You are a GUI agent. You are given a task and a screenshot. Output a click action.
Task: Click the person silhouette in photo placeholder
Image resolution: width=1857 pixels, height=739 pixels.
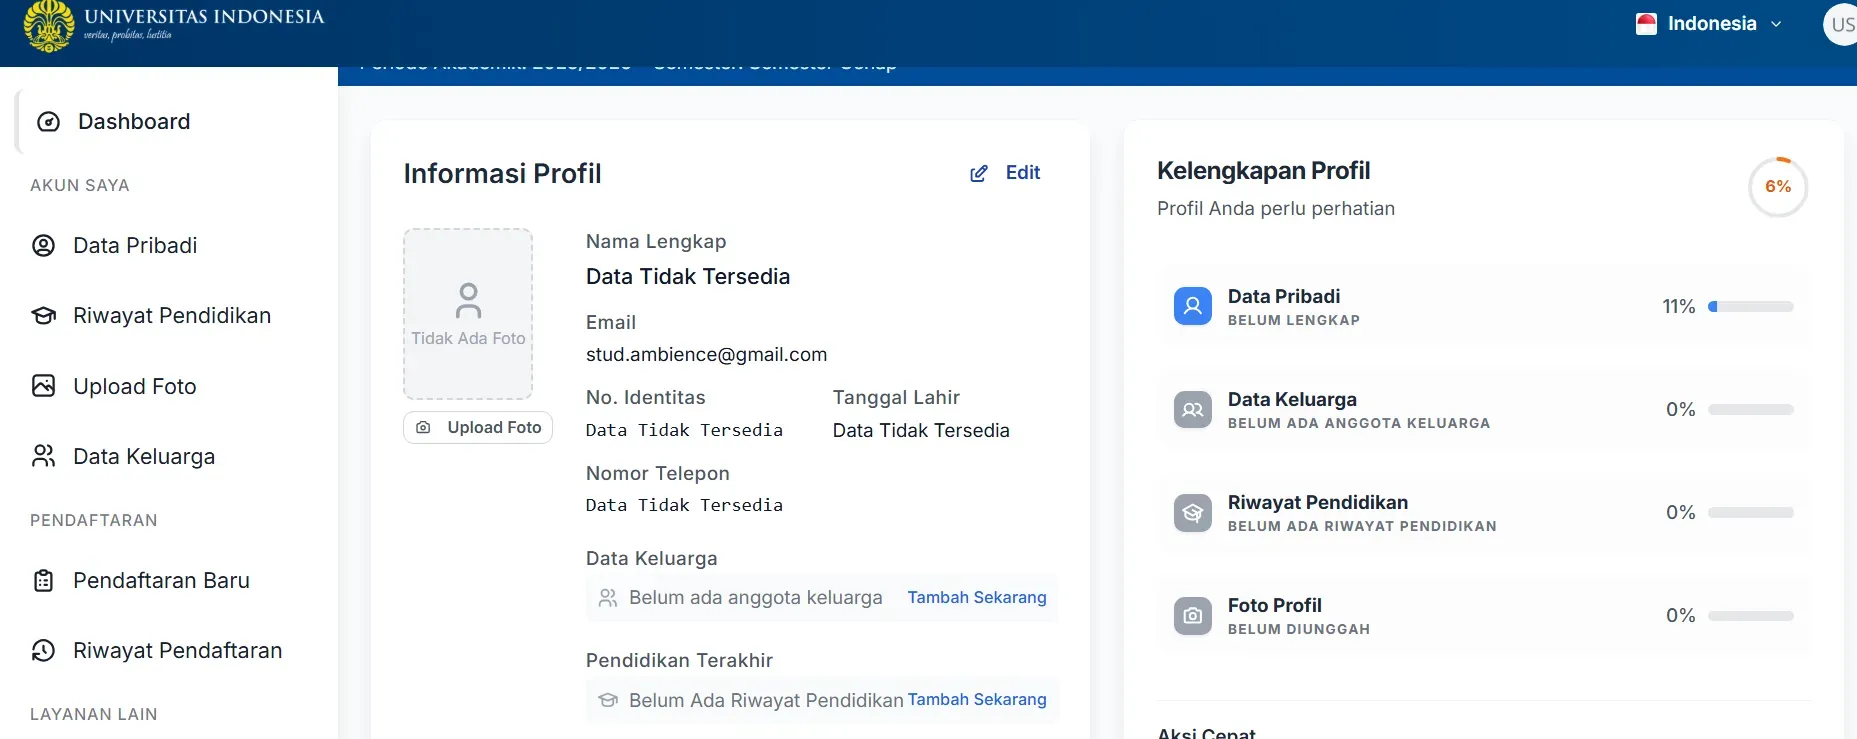click(468, 300)
